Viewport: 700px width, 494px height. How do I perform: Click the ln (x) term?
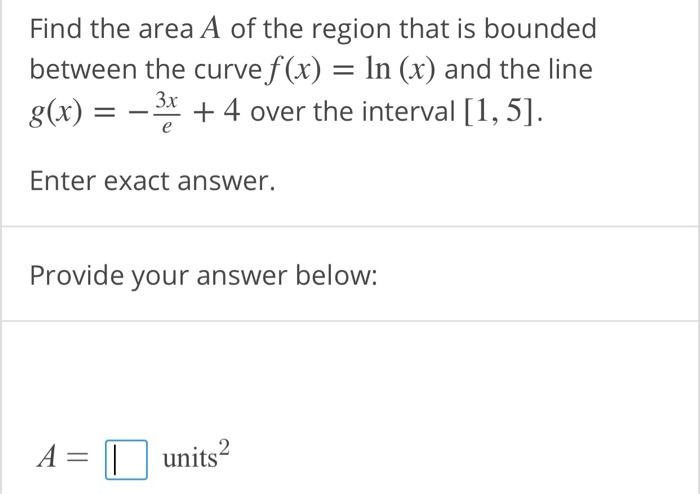point(400,70)
